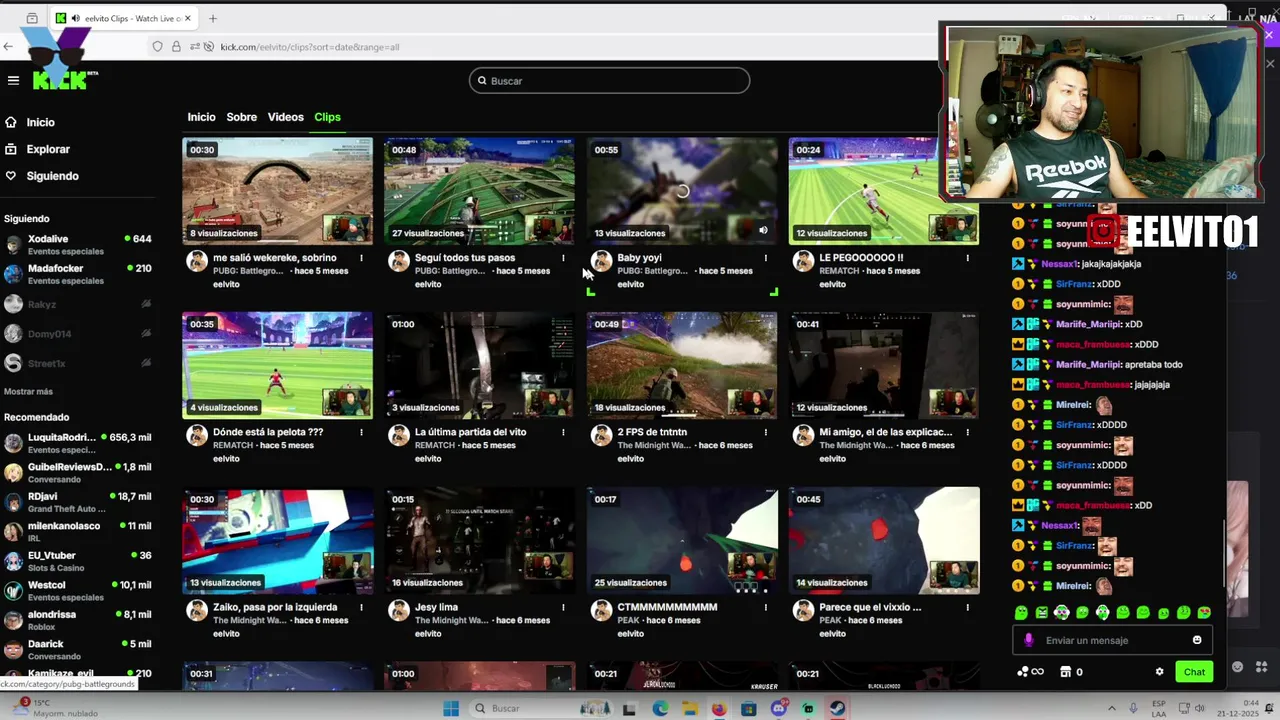Play the '2 FPS de tntntn' clip

pyautogui.click(x=682, y=365)
